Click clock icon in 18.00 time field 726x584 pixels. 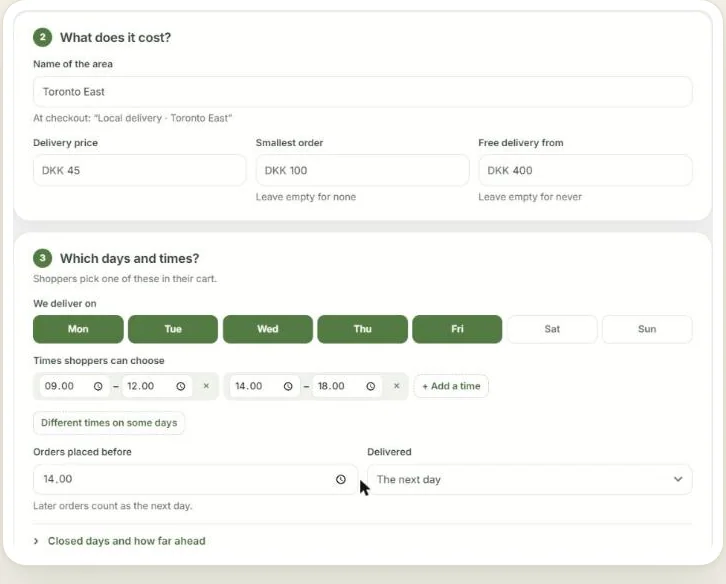370,386
